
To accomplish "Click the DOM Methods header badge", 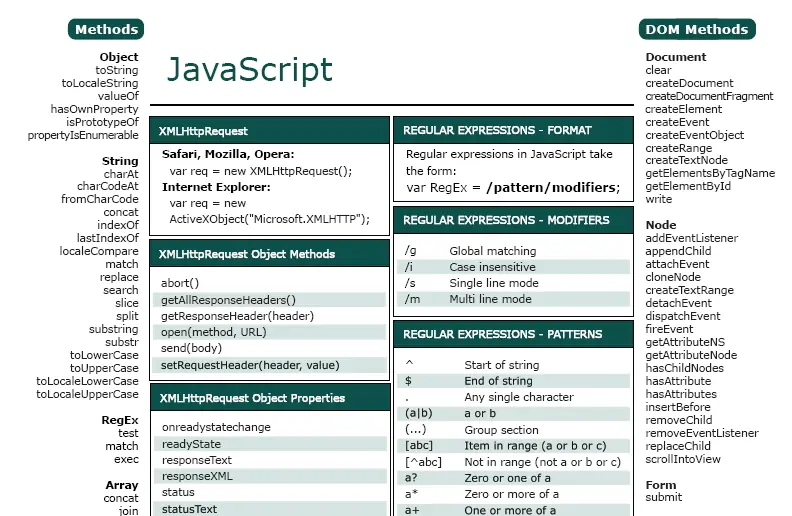I will click(x=697, y=29).
